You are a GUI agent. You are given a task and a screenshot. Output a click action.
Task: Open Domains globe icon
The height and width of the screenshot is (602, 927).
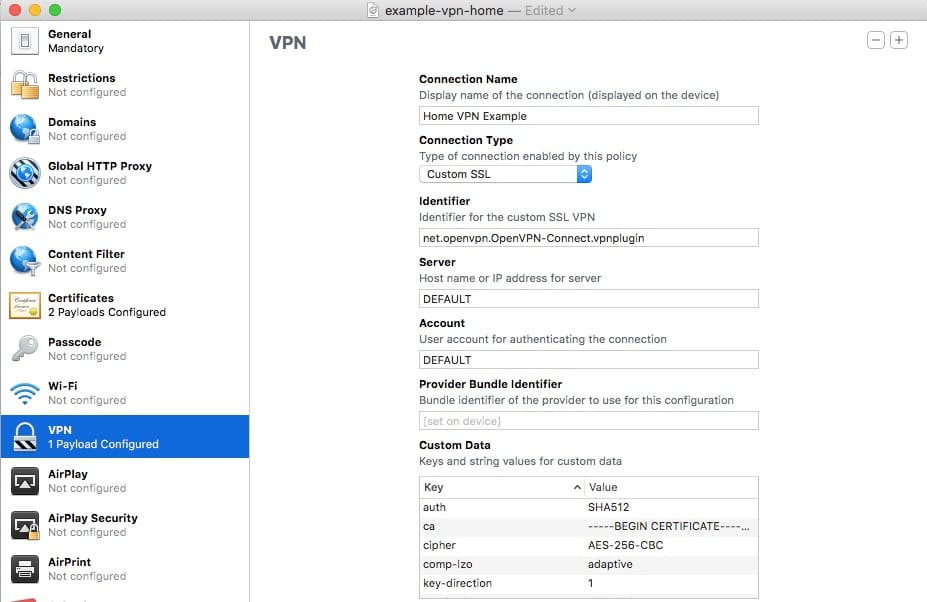[25, 128]
